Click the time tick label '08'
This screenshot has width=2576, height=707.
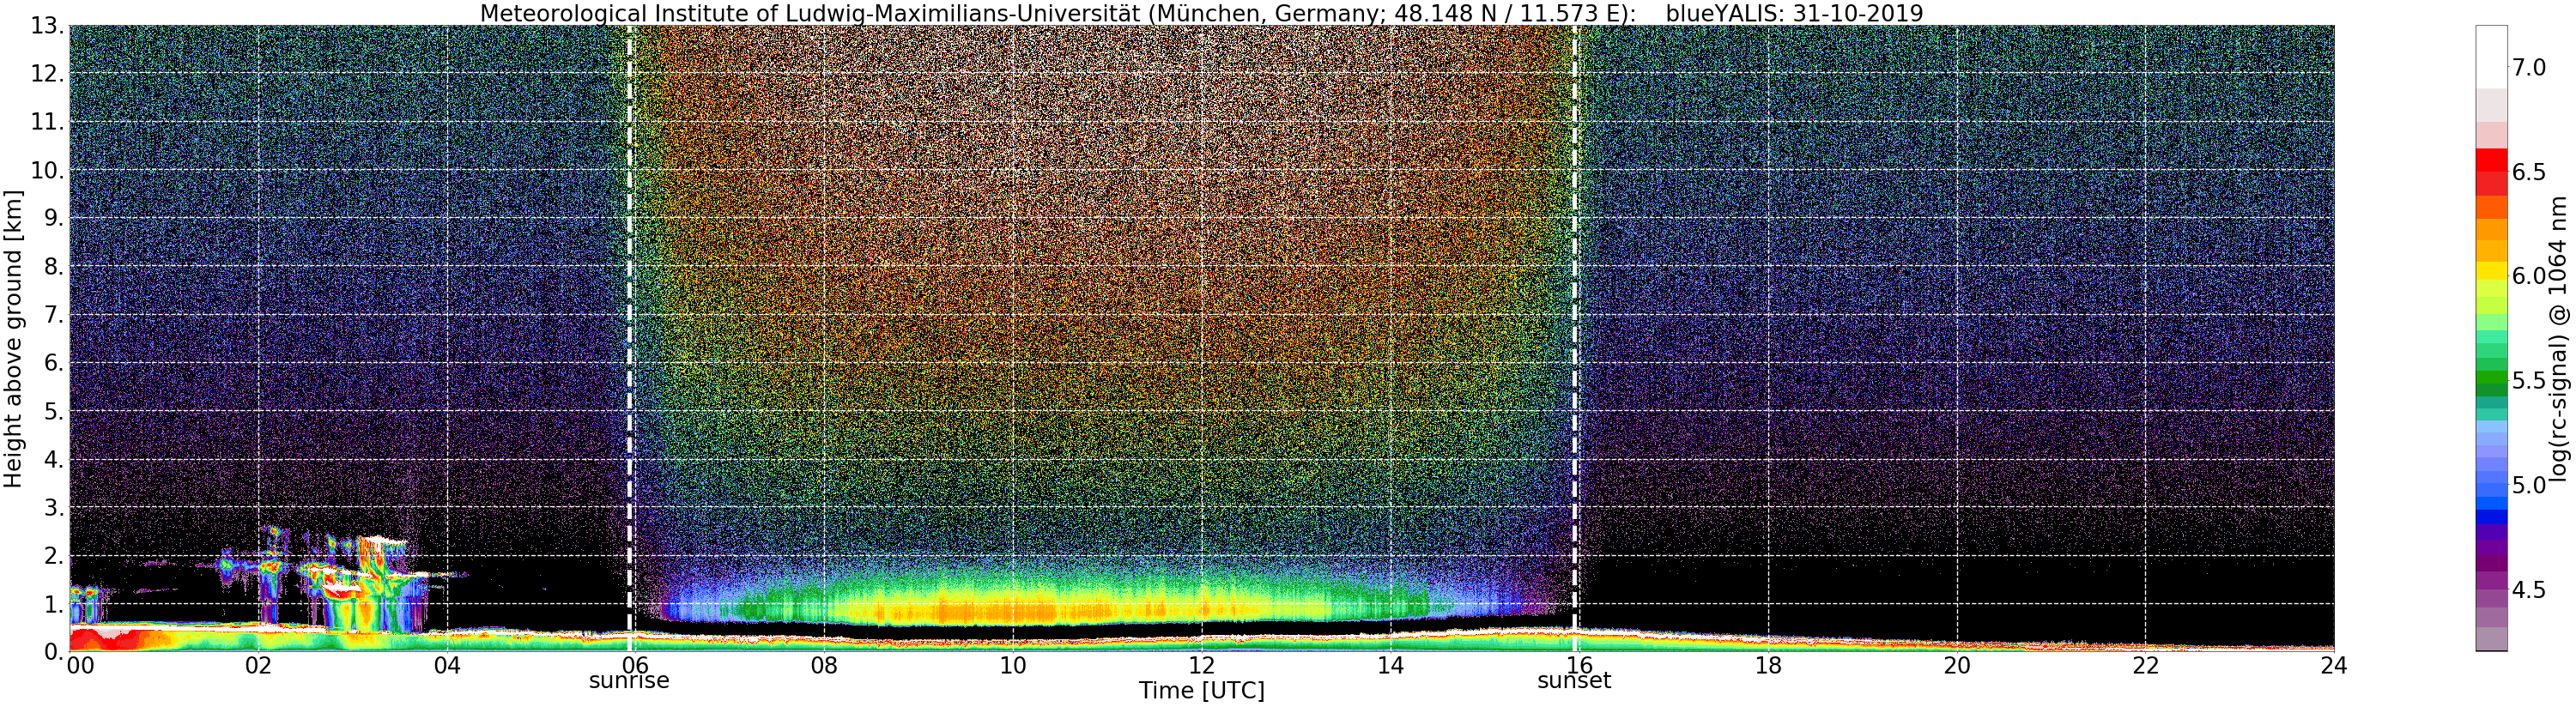[824, 665]
